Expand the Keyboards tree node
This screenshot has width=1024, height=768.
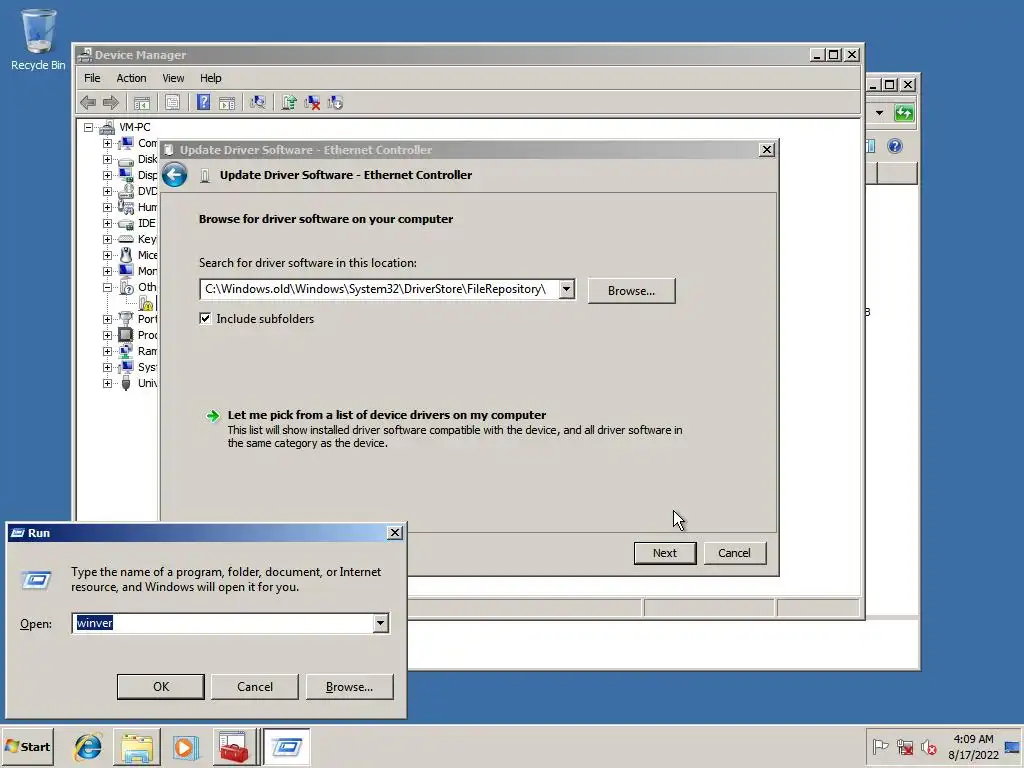[x=107, y=239]
